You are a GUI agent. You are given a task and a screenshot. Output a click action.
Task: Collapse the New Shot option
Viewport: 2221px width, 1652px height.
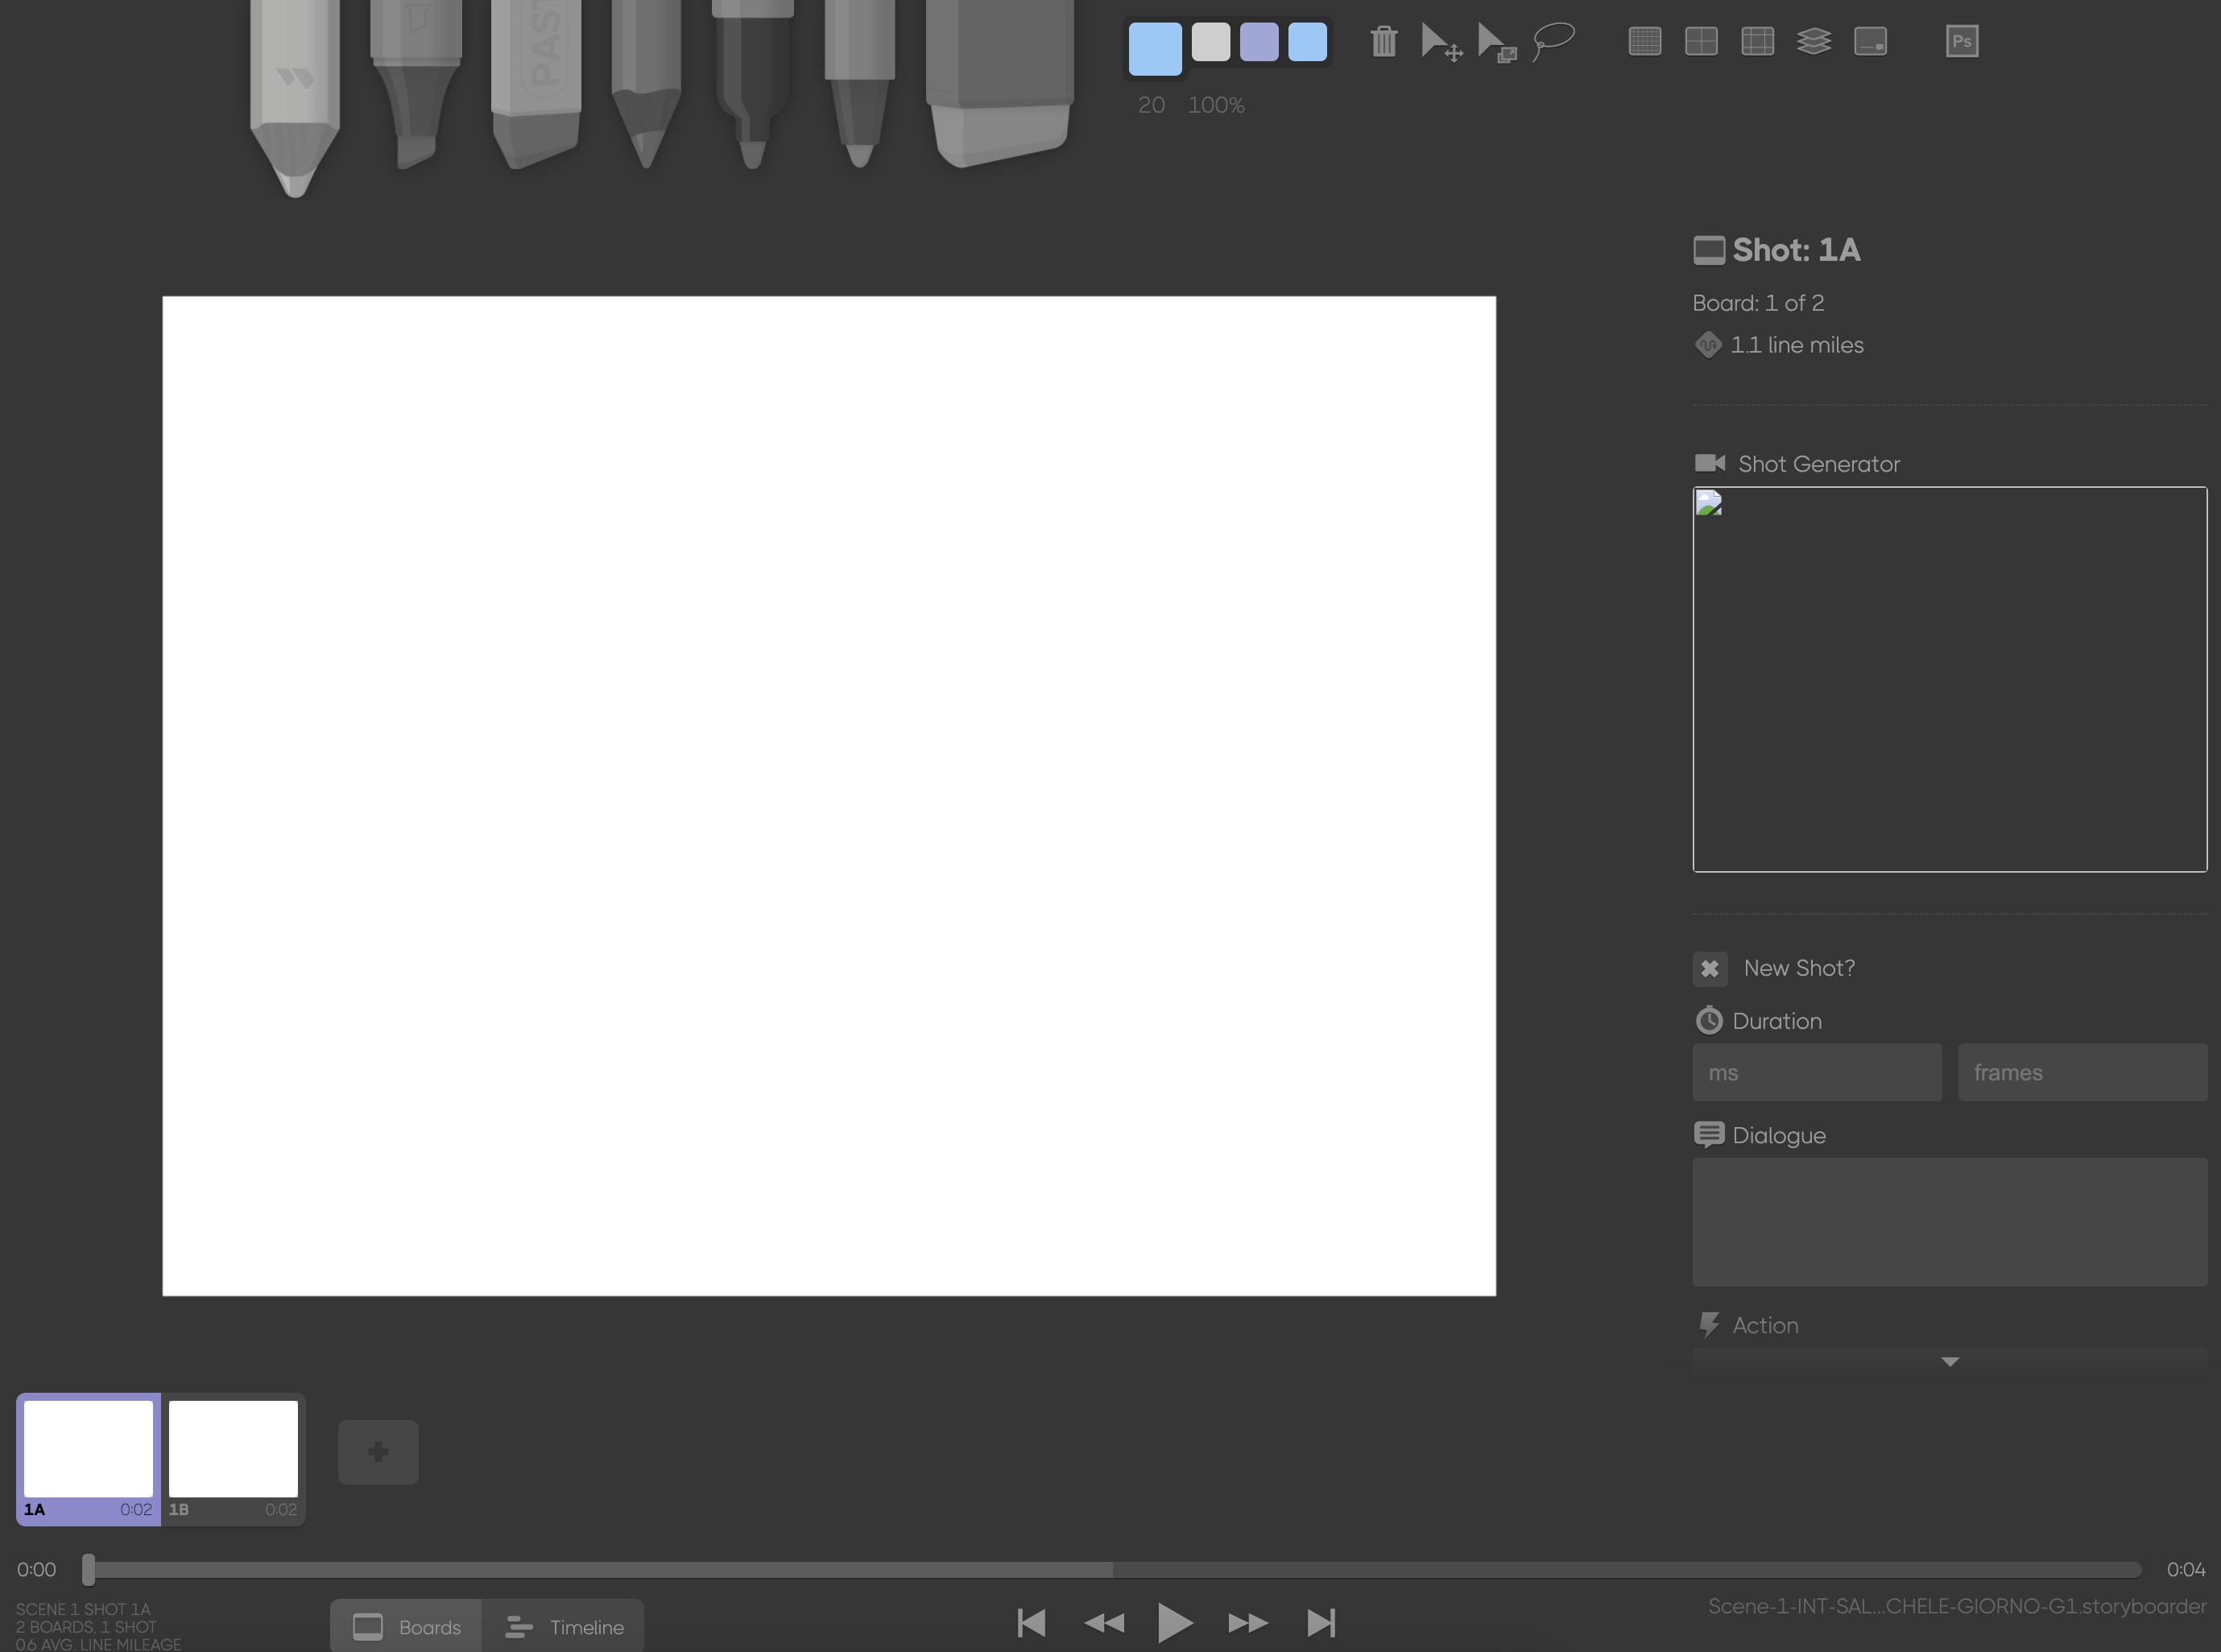coord(1710,968)
